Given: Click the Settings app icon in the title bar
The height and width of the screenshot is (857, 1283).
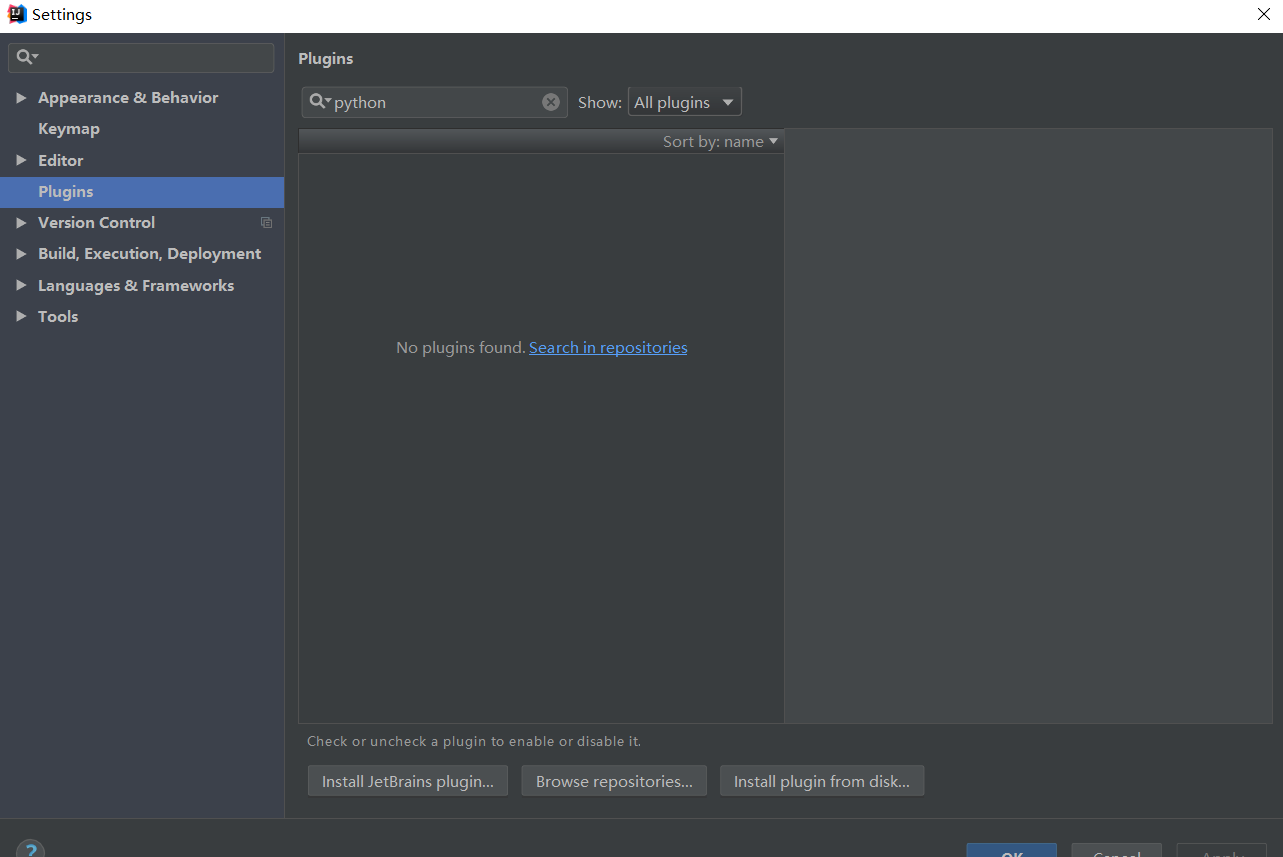Looking at the screenshot, I should pyautogui.click(x=16, y=14).
